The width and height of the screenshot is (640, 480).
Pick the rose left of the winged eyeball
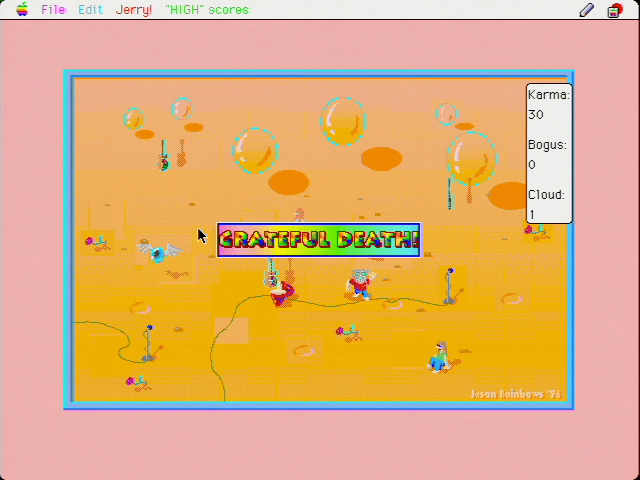(x=94, y=242)
